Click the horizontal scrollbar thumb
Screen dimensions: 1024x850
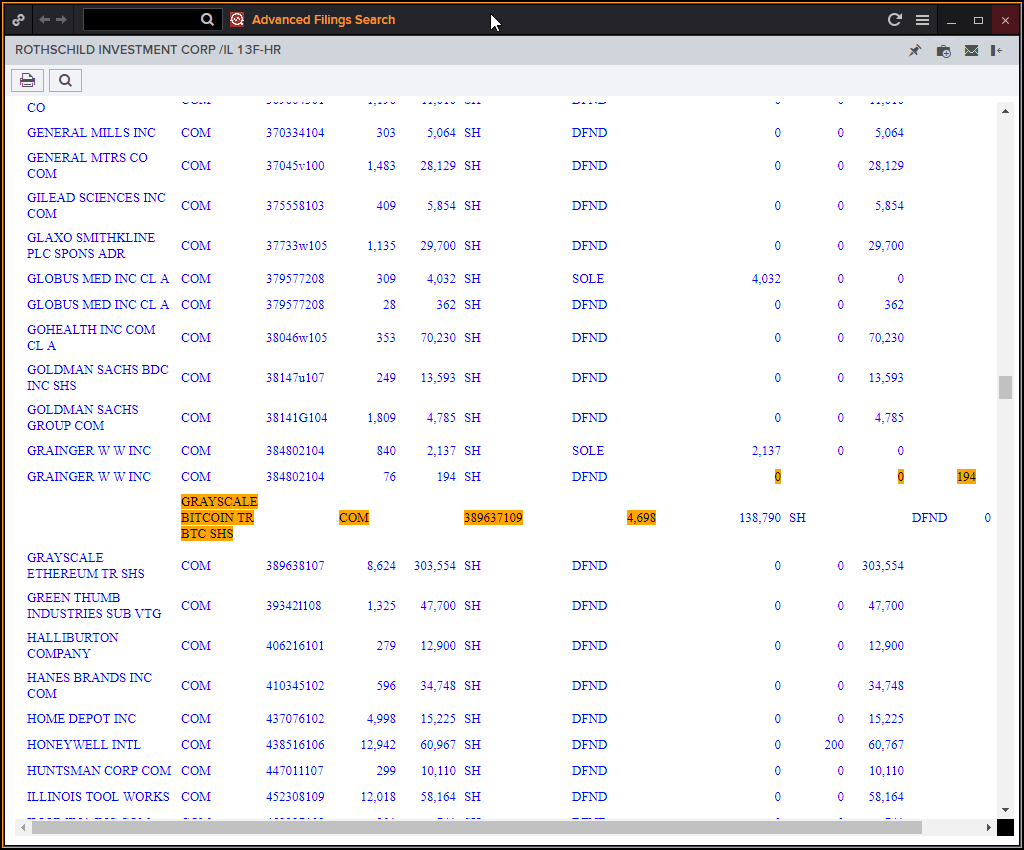click(477, 828)
